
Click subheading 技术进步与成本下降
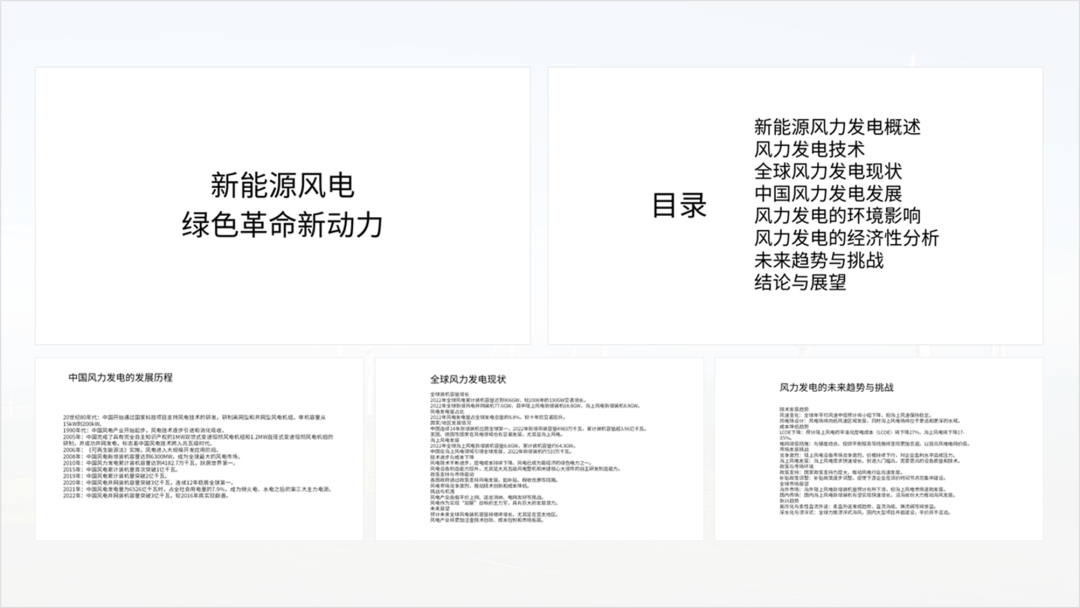point(452,457)
